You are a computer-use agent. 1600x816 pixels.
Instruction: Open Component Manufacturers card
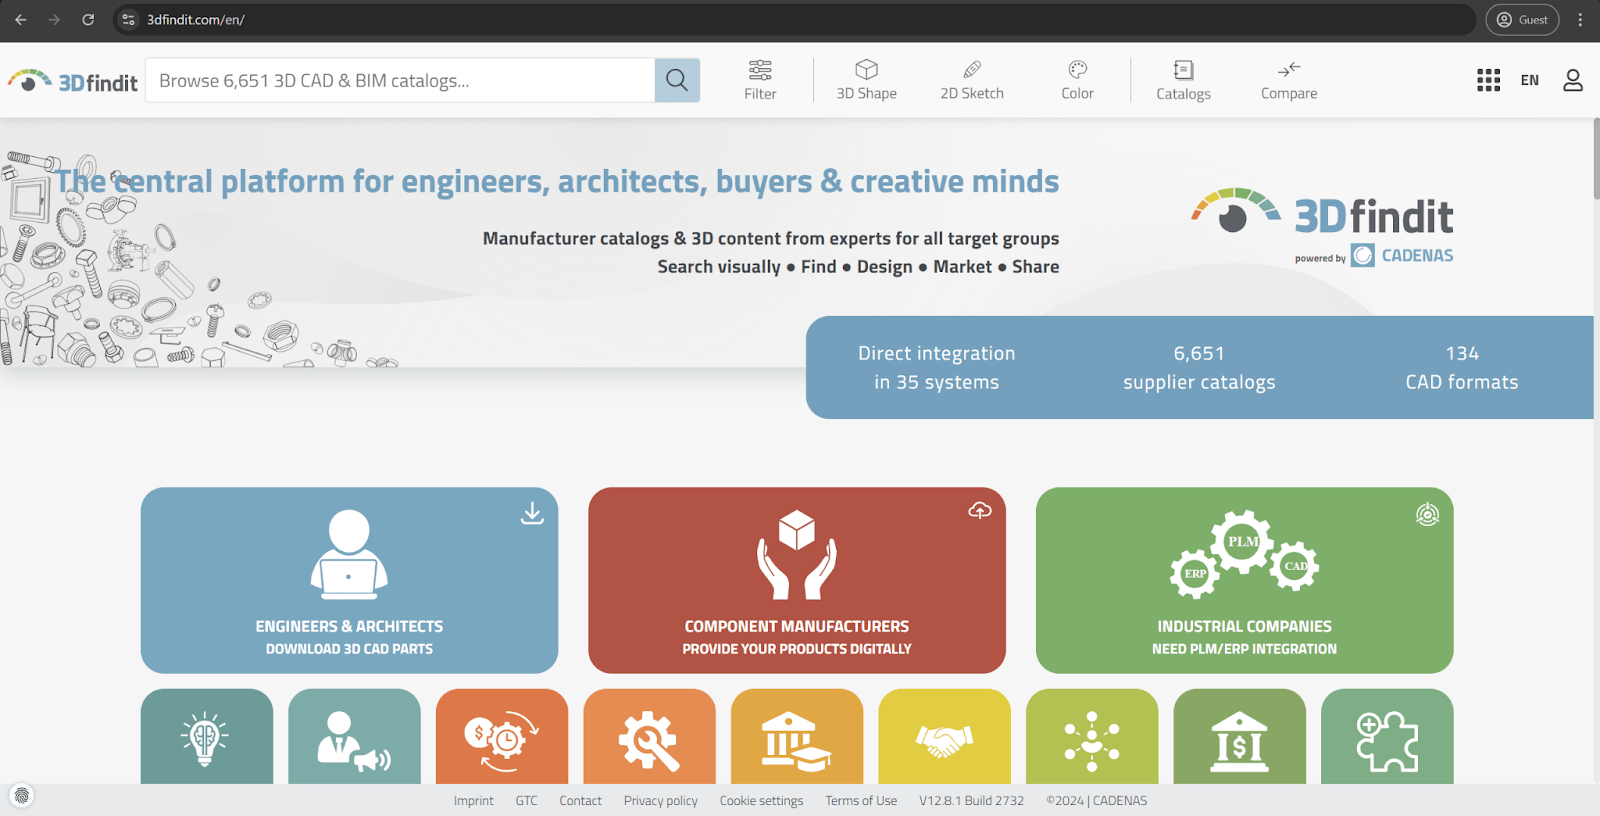click(x=797, y=580)
